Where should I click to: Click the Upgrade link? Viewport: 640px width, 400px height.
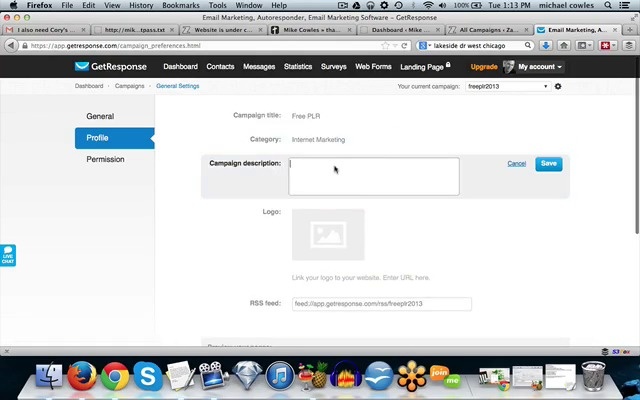(484, 67)
